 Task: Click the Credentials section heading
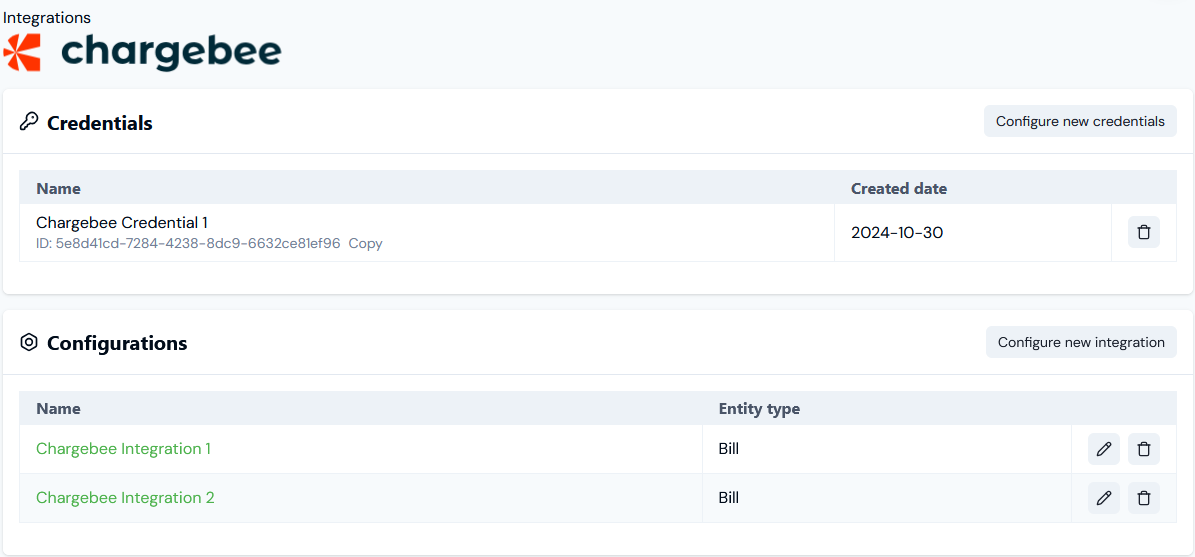[100, 123]
